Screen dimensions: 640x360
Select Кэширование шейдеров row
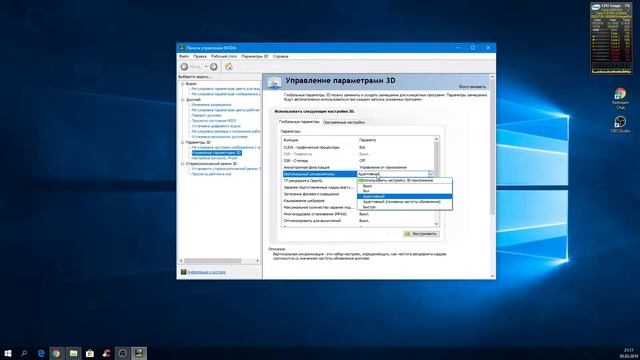coord(320,201)
